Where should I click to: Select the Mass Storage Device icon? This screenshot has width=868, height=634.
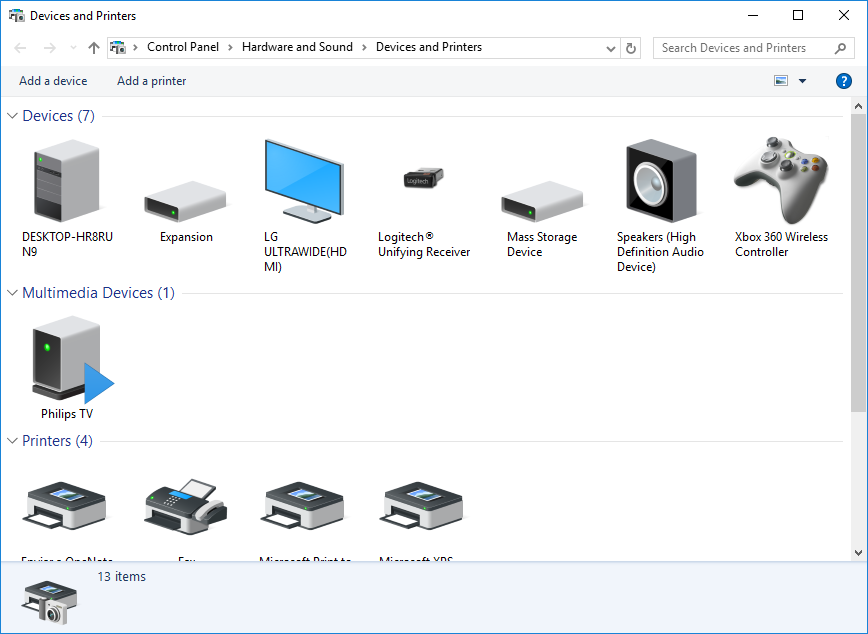(x=541, y=201)
